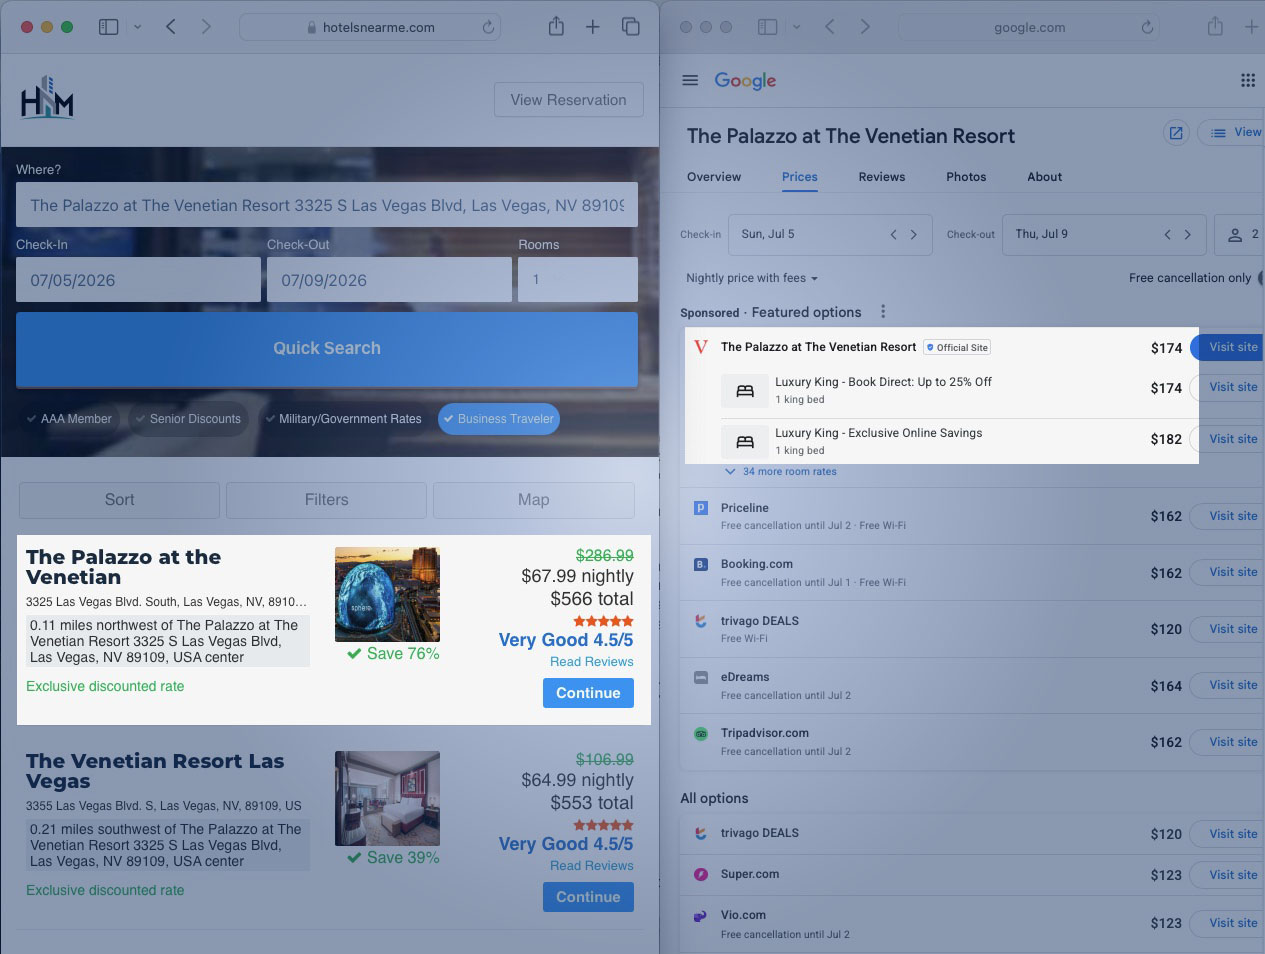The height and width of the screenshot is (954, 1265).
Task: Click the Quick Search button
Action: [x=327, y=349]
